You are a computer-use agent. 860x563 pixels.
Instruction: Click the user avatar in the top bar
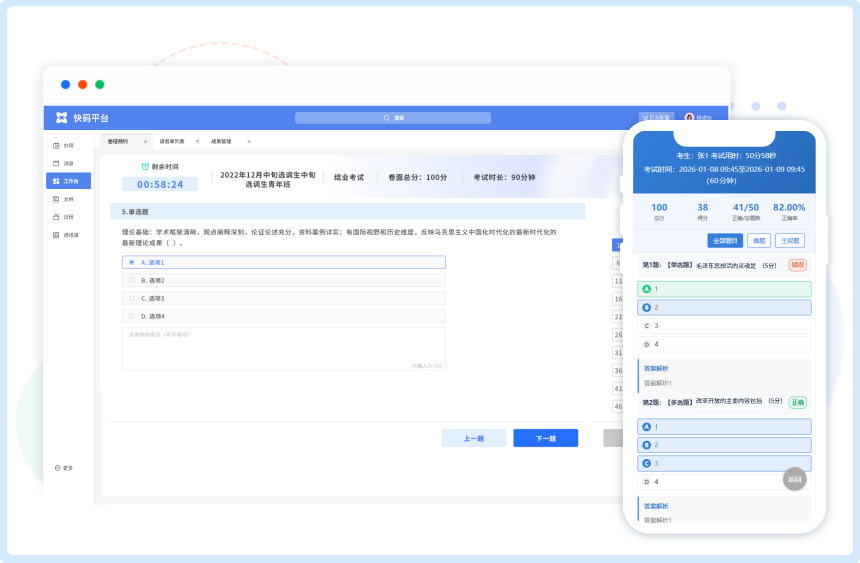pyautogui.click(x=689, y=118)
